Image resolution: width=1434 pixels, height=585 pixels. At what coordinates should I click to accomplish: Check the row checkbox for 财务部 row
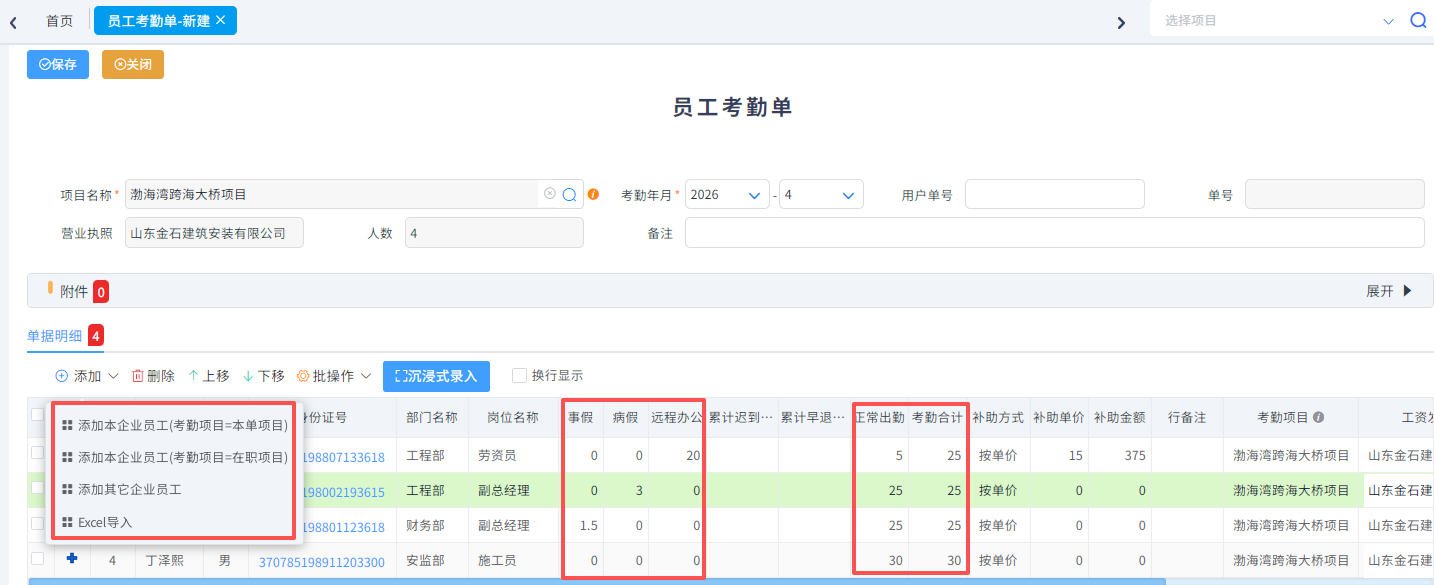[x=37, y=524]
